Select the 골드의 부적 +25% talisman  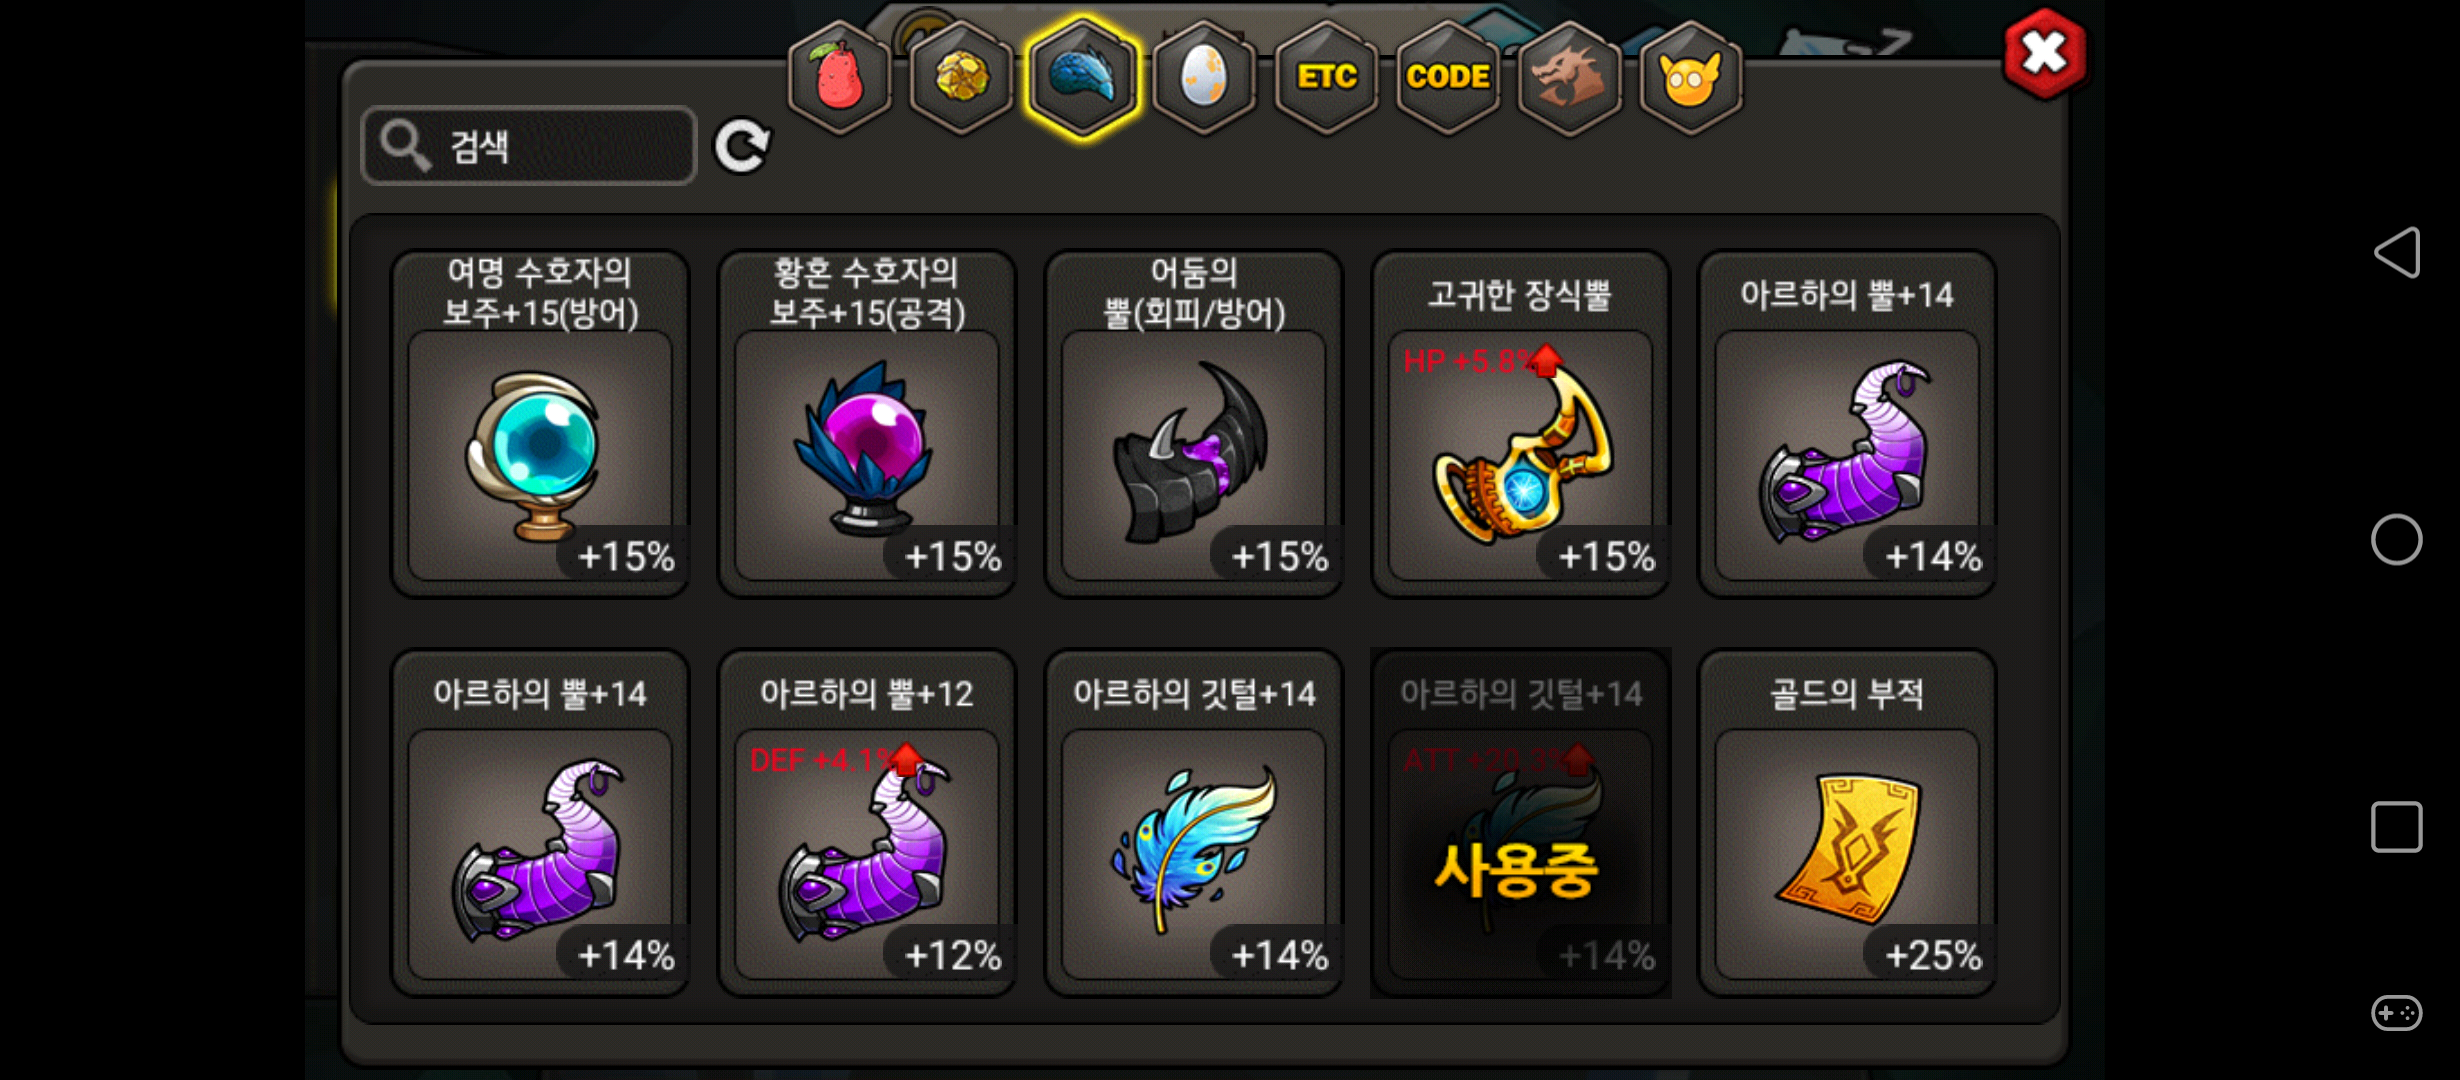click(x=1847, y=823)
